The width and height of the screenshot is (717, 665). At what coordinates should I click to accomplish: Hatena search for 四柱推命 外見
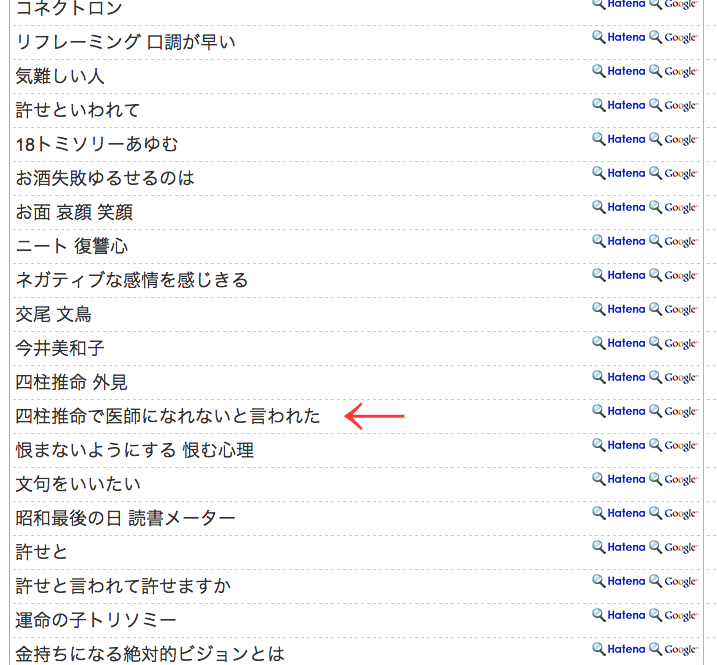(x=619, y=377)
